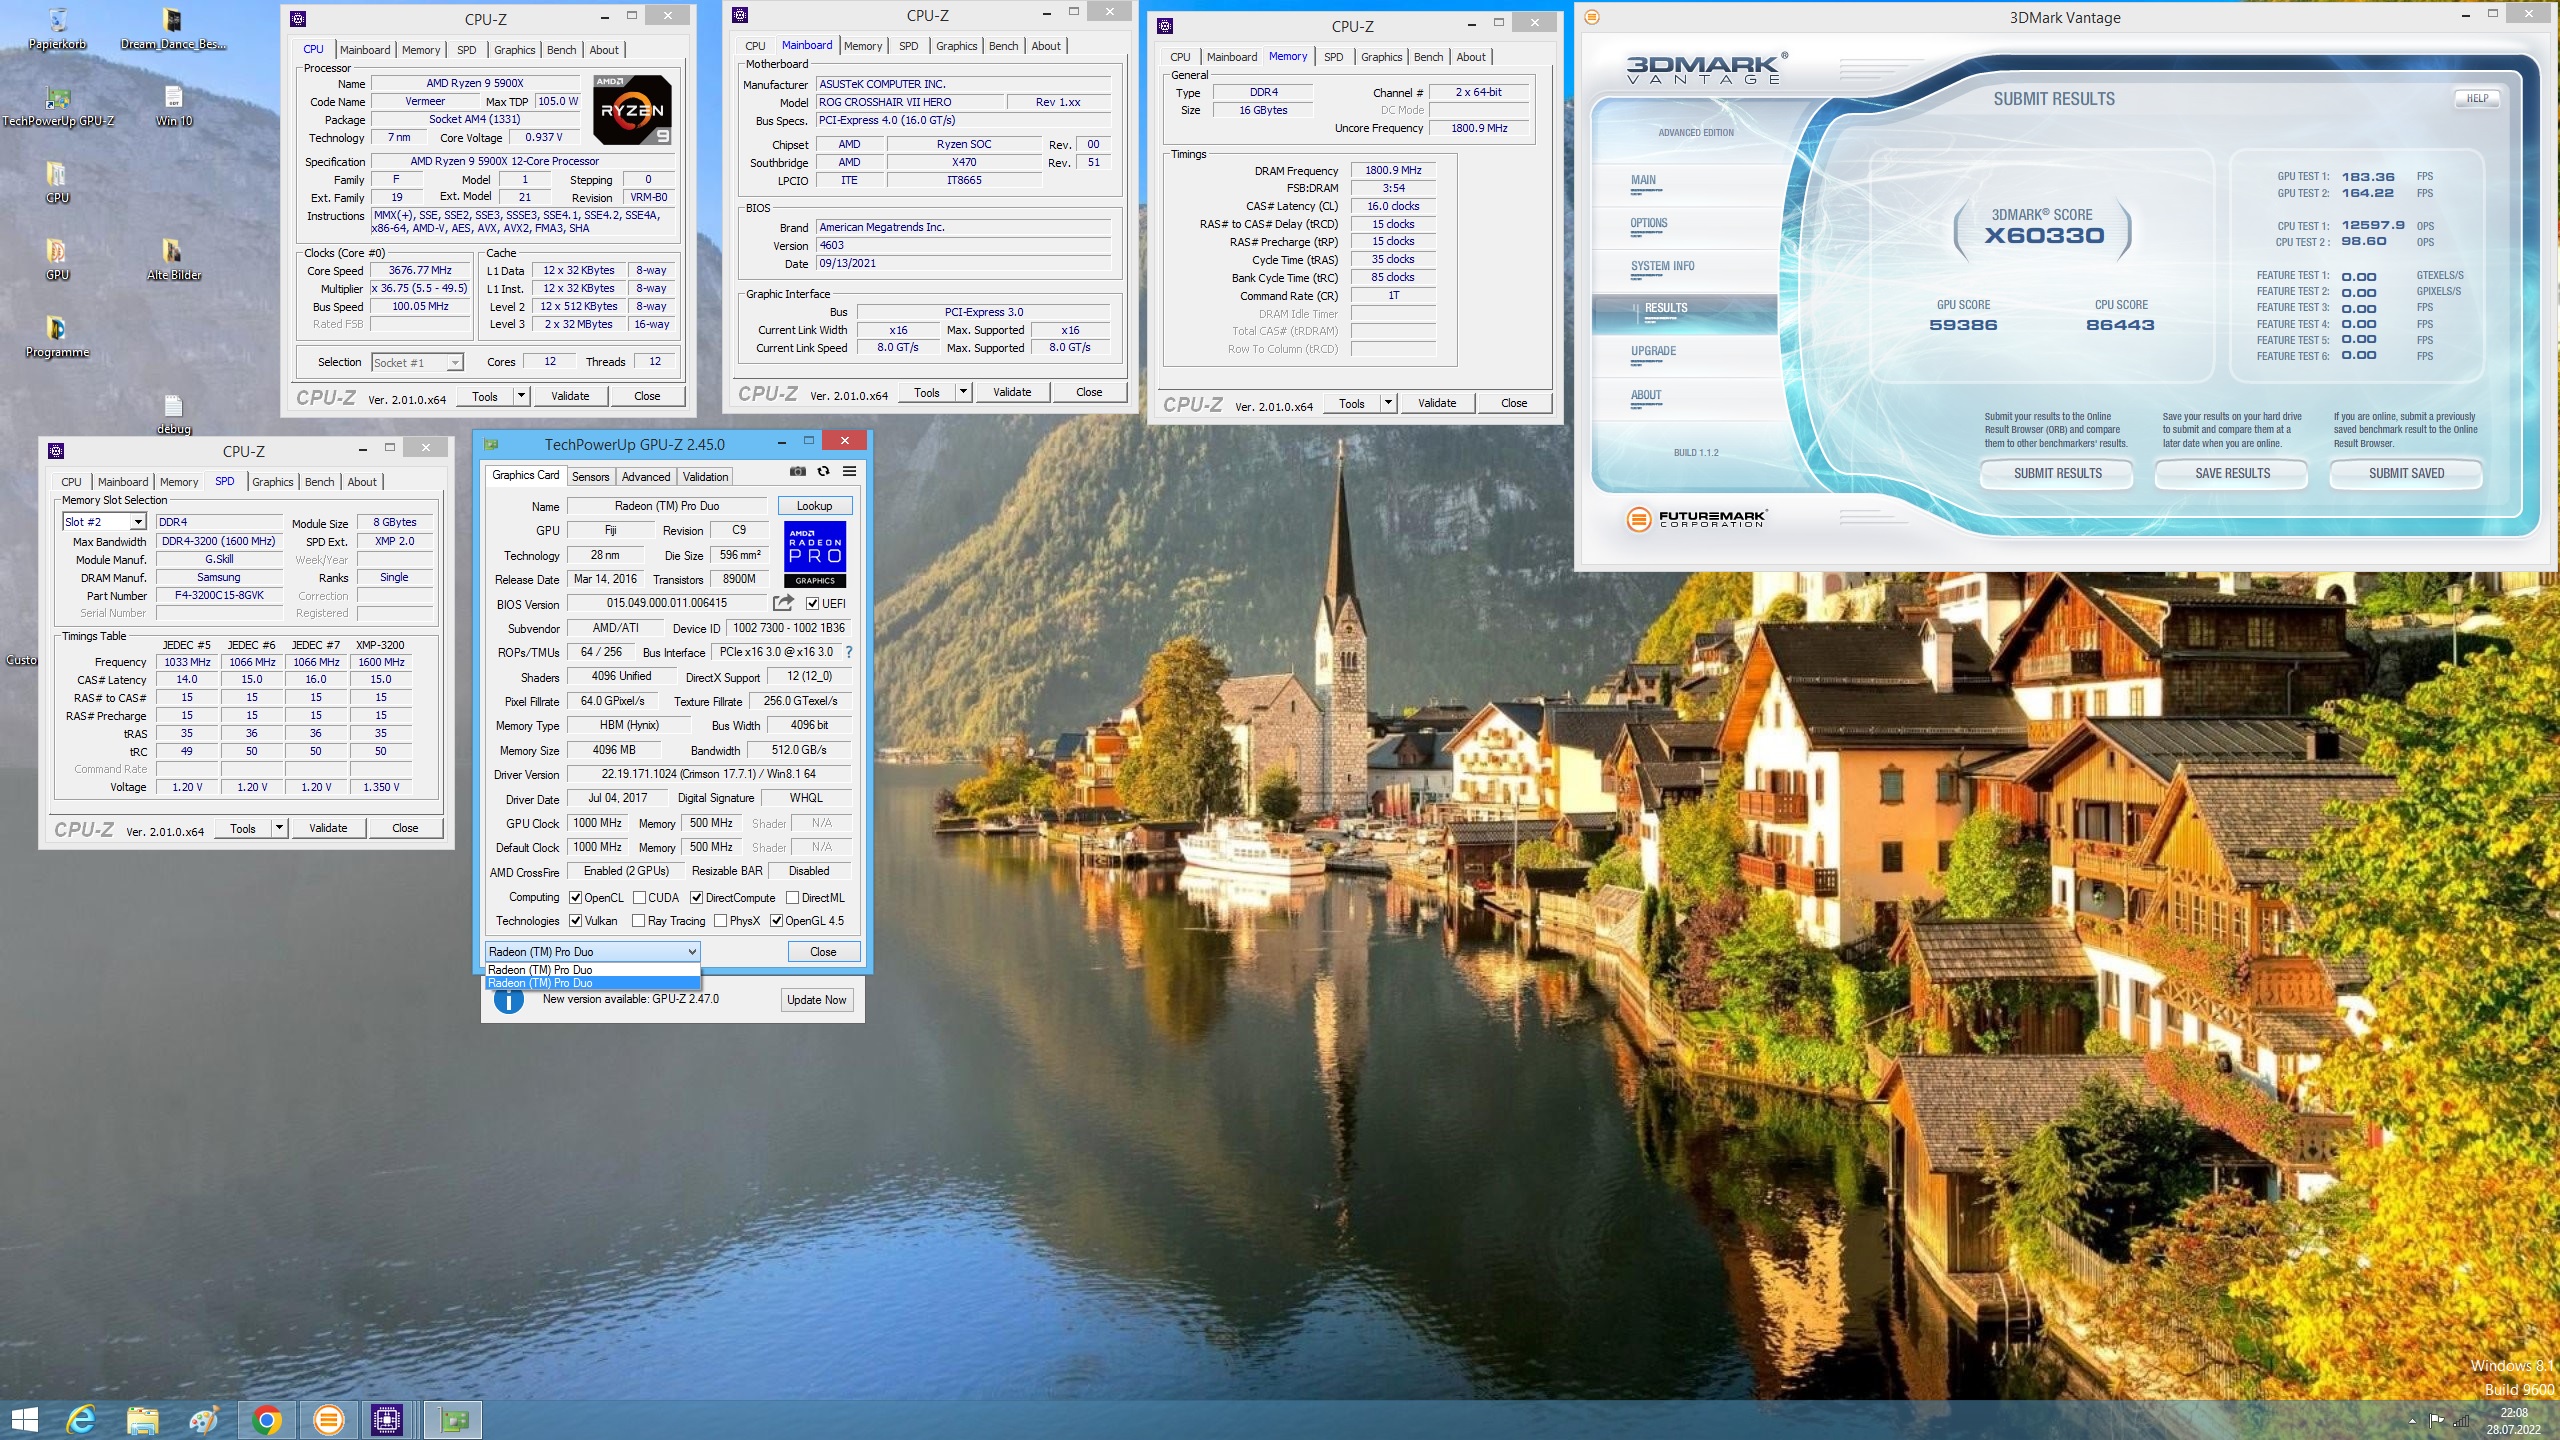This screenshot has height=1440, width=2560.
Task: Open the Programme desktop folder
Action: pos(57,337)
